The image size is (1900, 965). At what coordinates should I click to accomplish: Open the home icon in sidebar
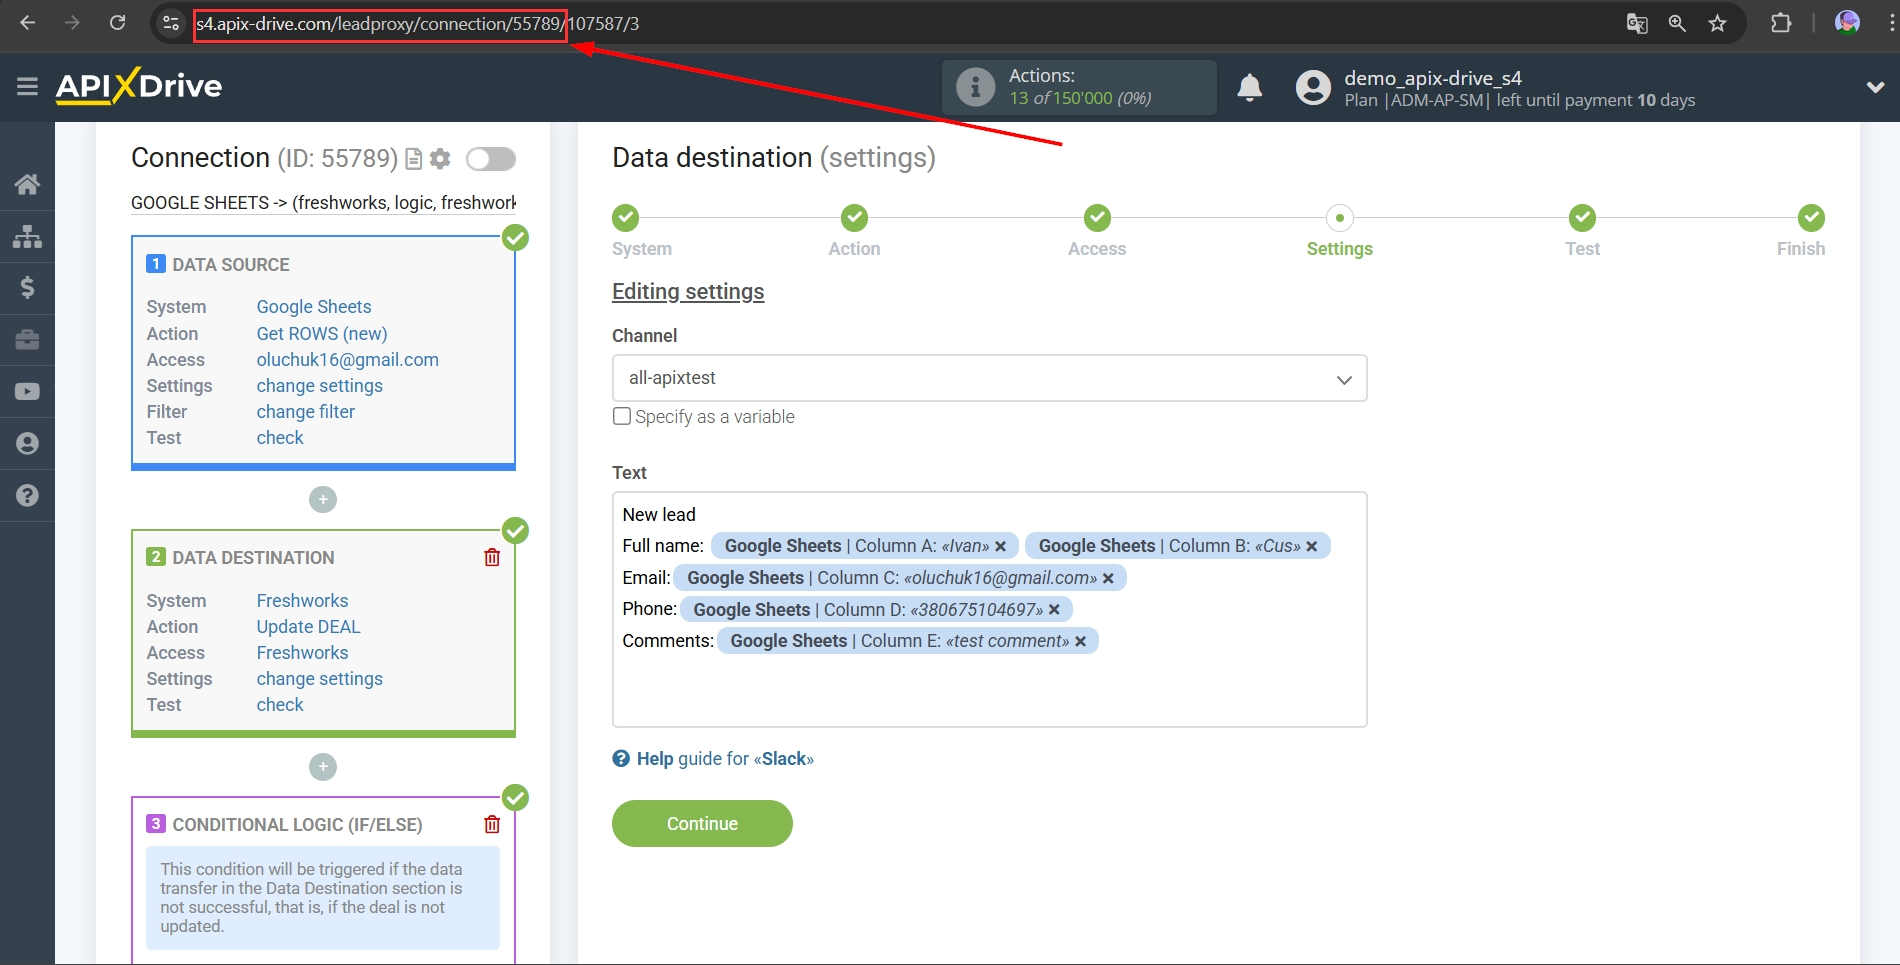click(27, 184)
